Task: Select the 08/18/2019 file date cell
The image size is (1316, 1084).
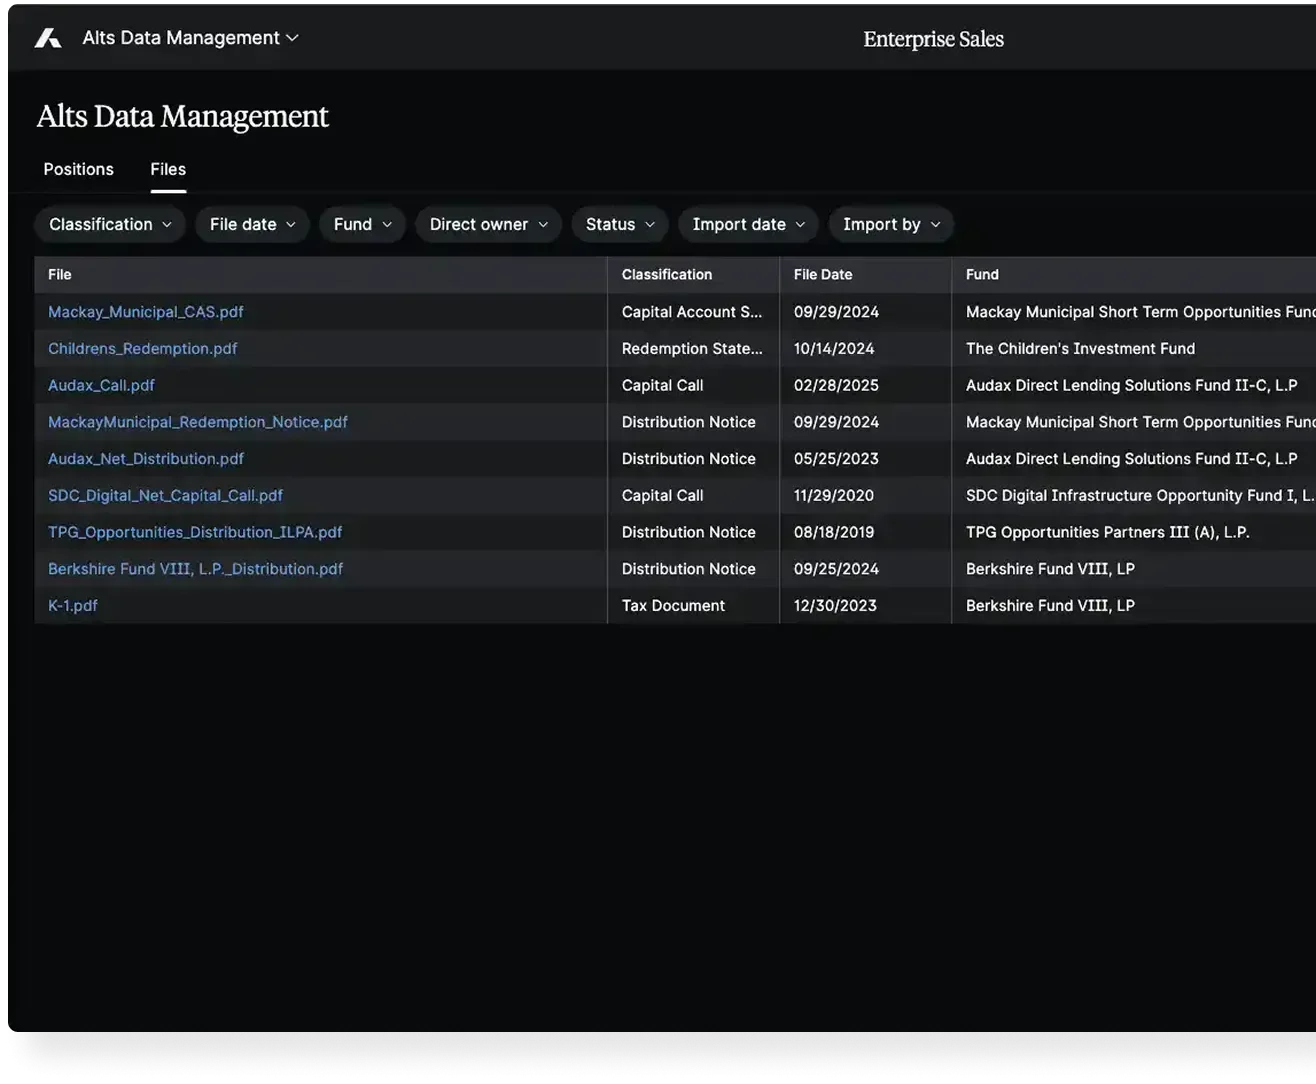Action: [x=865, y=532]
